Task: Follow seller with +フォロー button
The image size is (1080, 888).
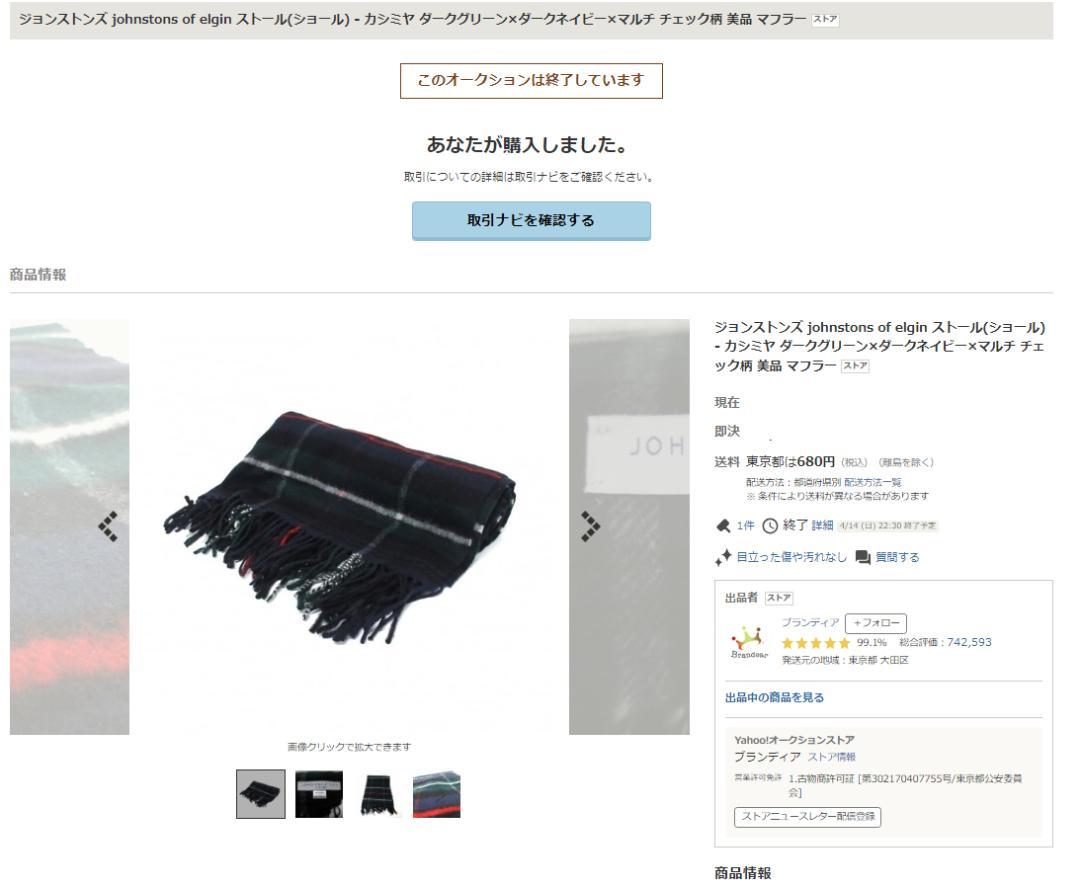Action: tap(875, 623)
